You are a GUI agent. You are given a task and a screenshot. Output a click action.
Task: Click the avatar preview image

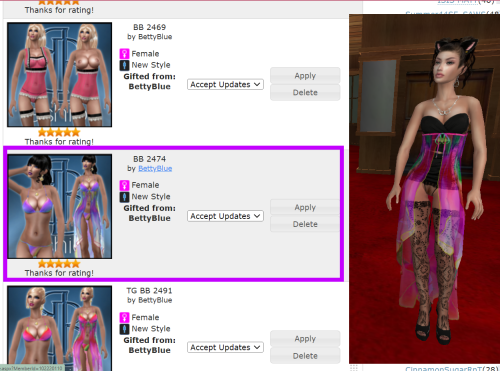424,189
